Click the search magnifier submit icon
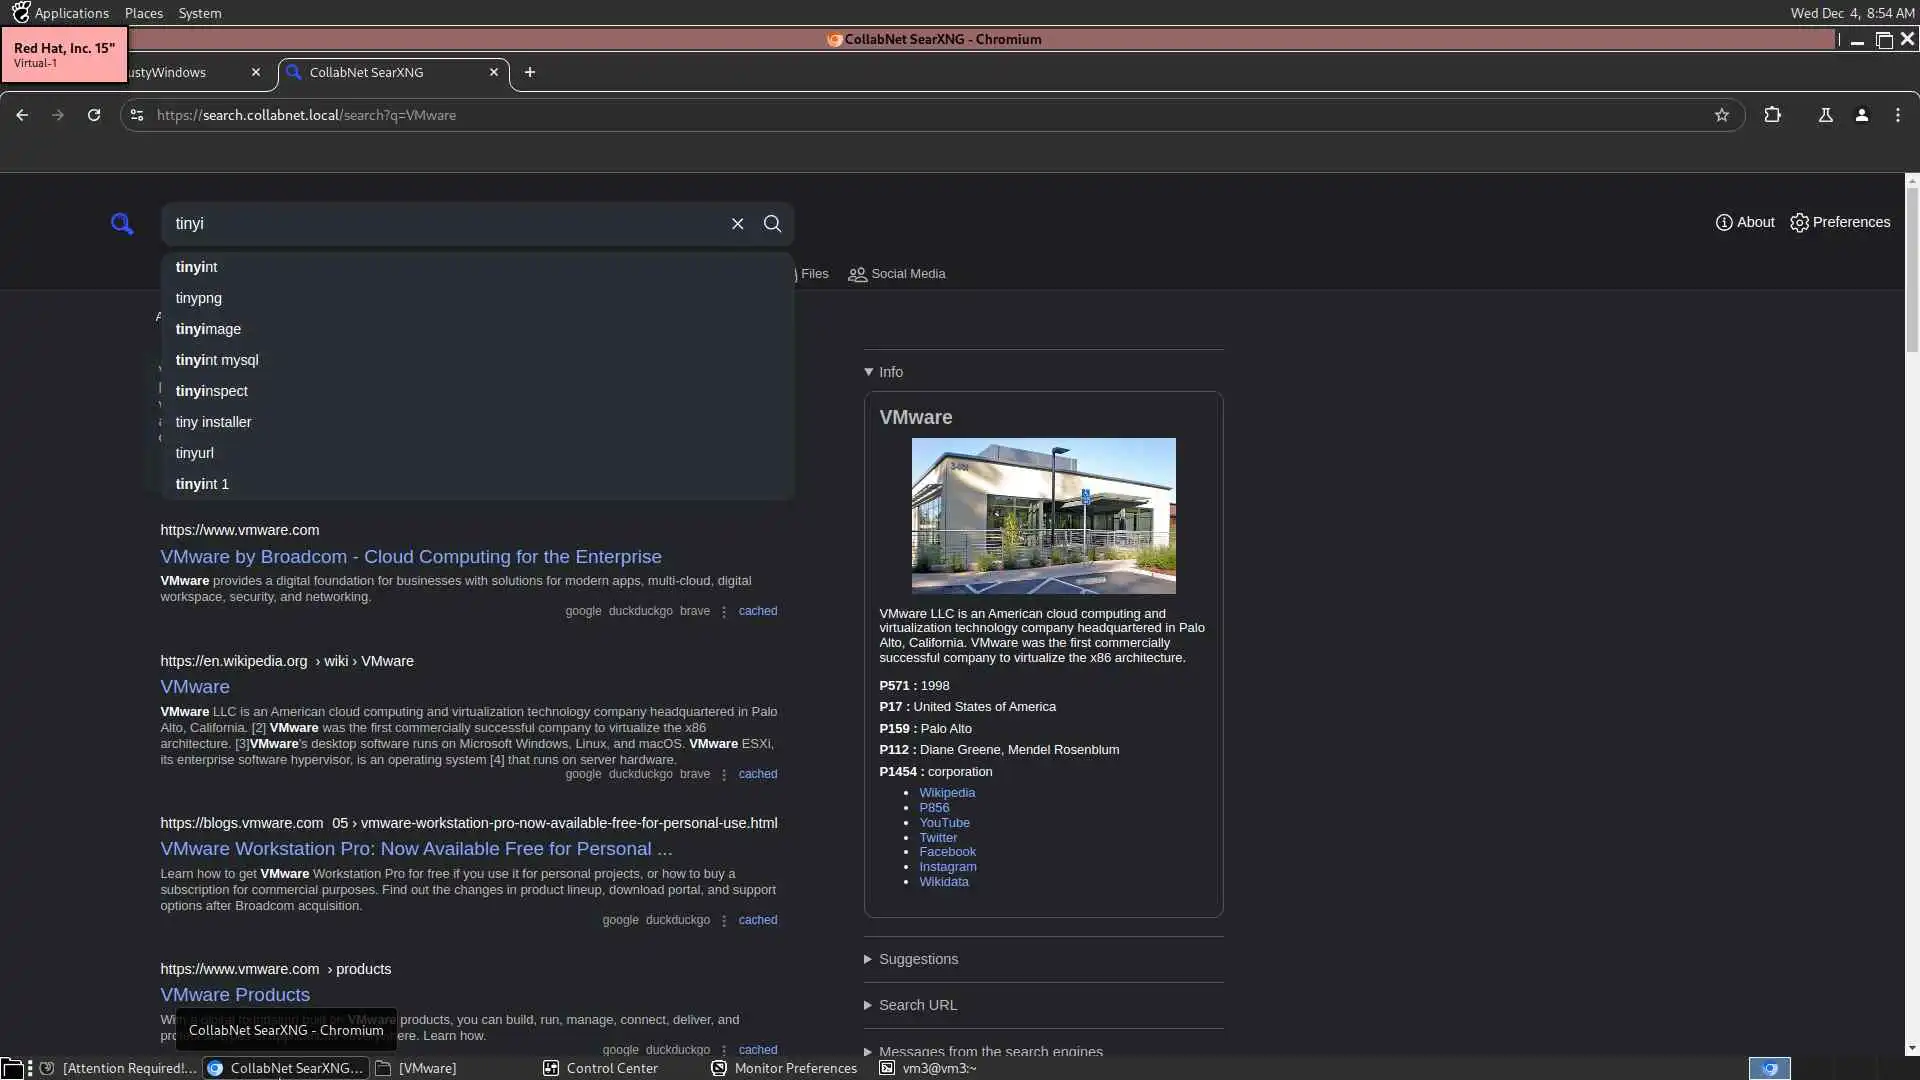 (772, 224)
